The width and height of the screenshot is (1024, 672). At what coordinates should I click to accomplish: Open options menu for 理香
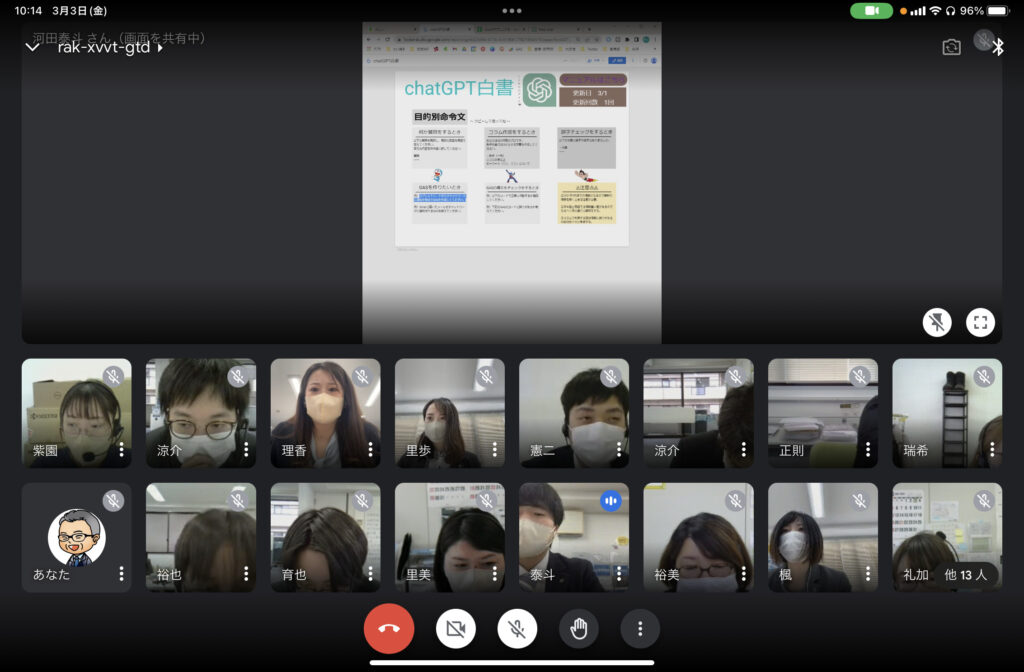(x=370, y=449)
